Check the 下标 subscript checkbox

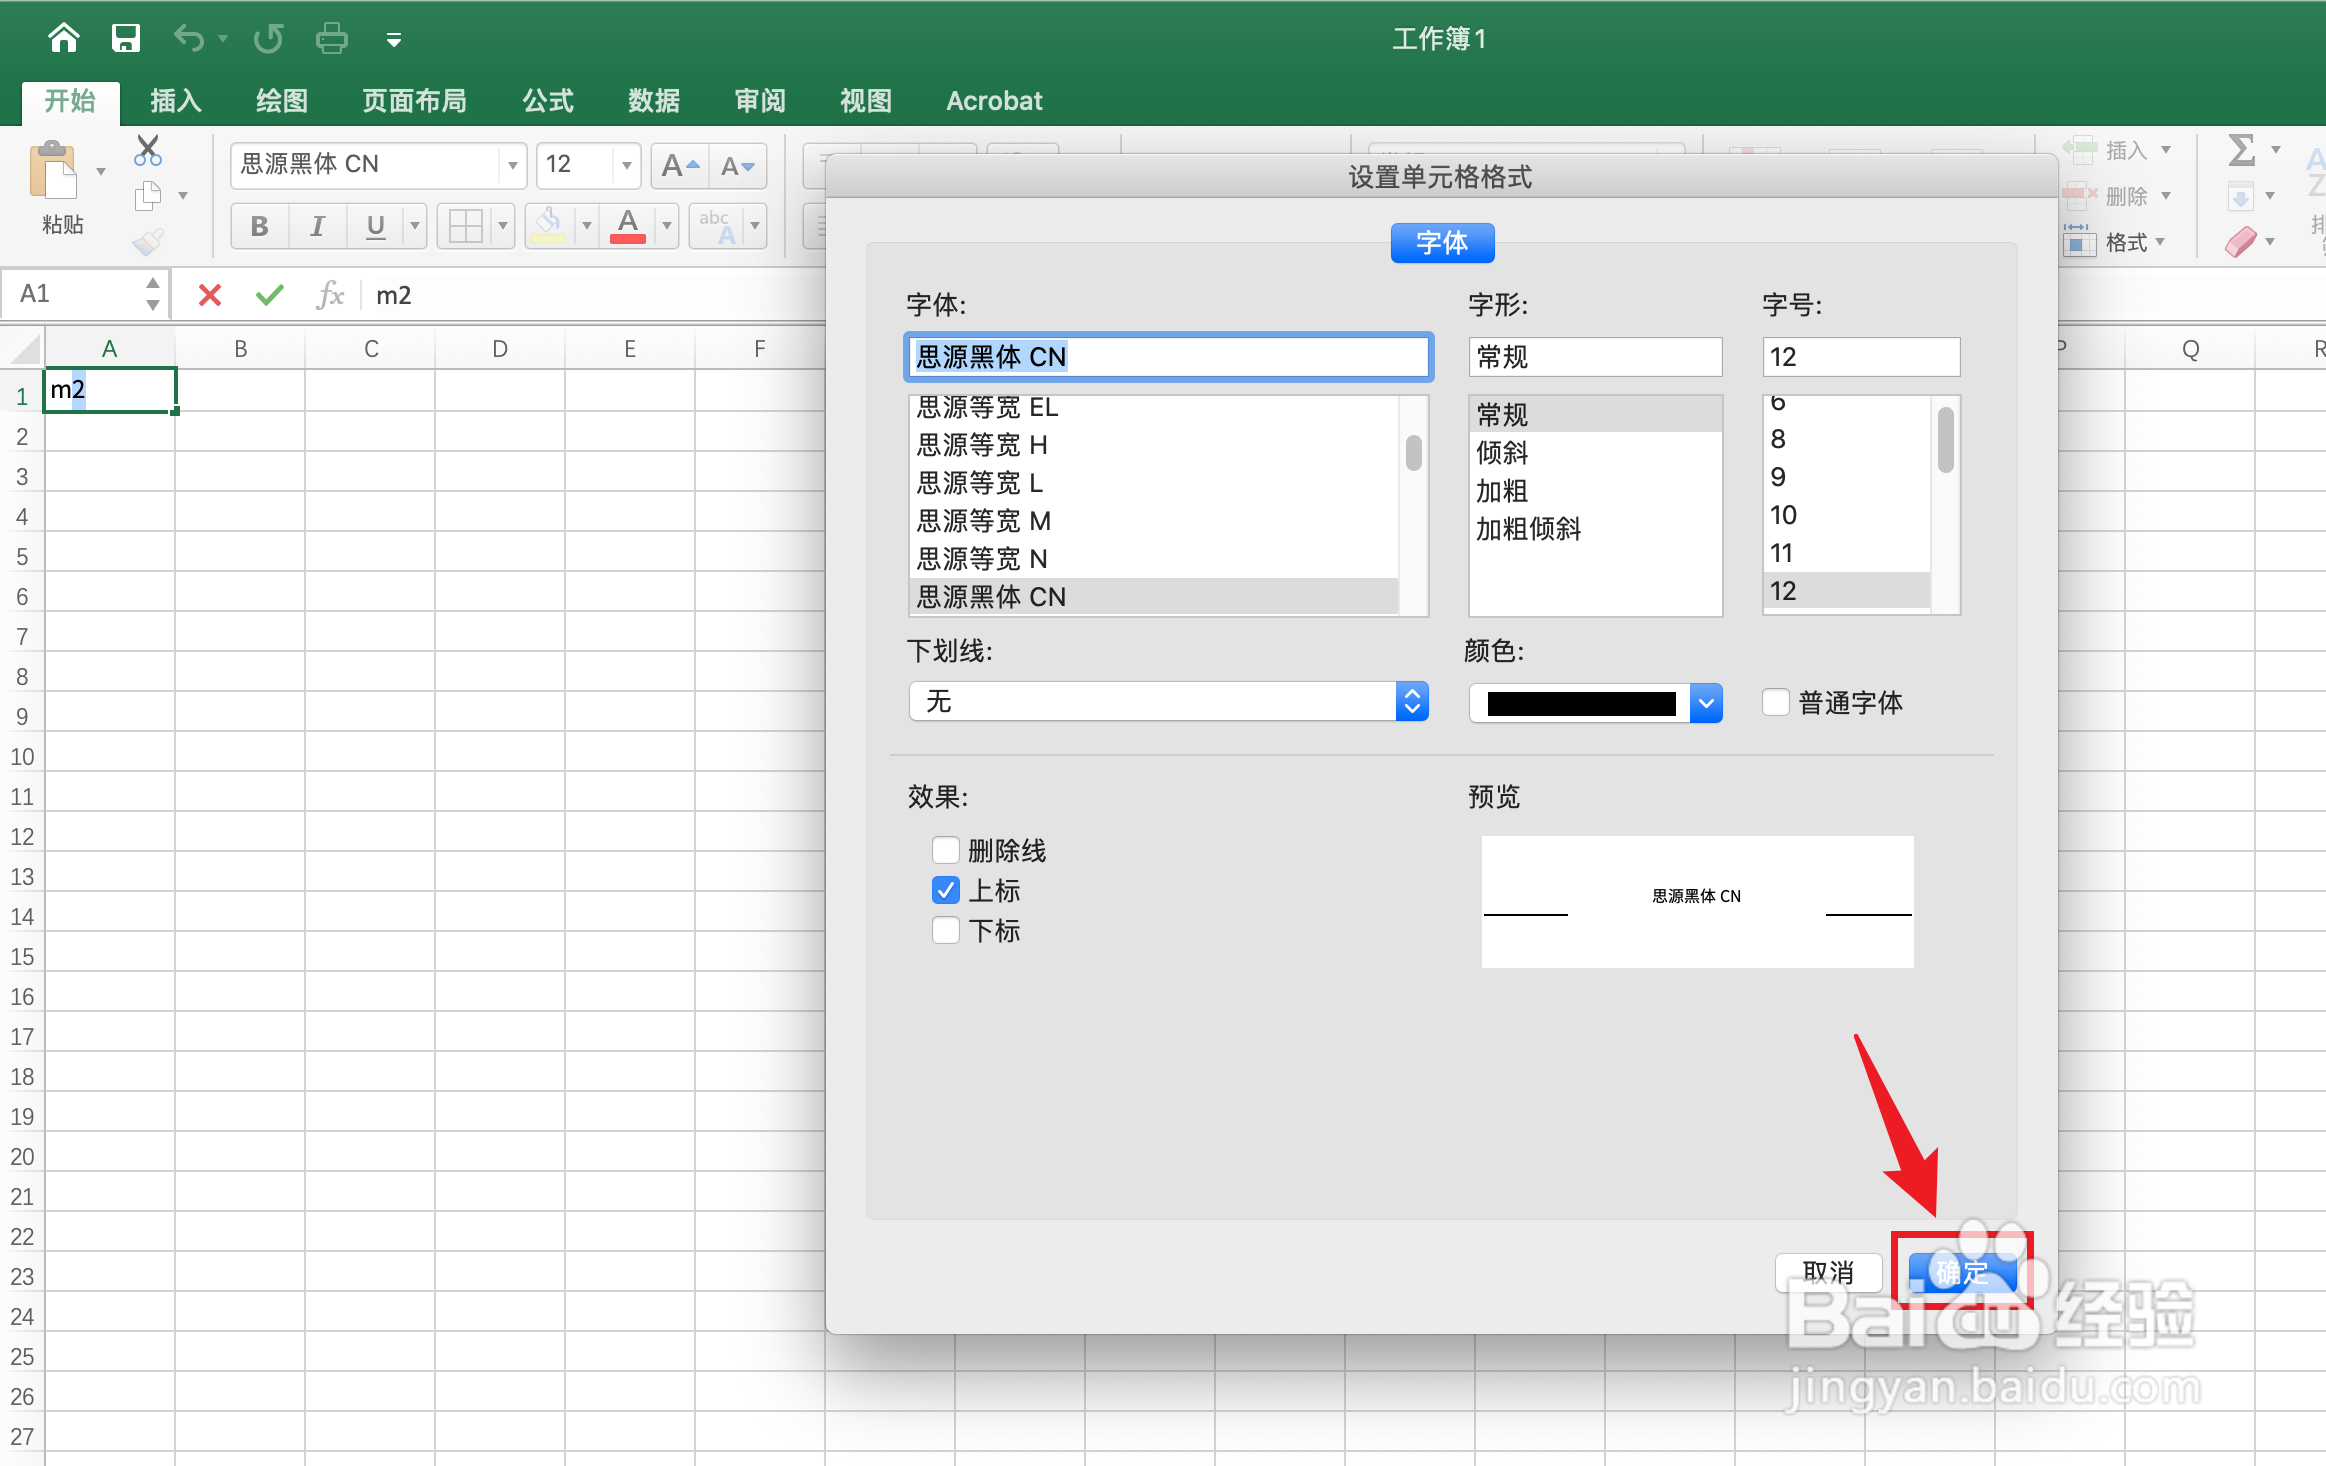tap(945, 930)
